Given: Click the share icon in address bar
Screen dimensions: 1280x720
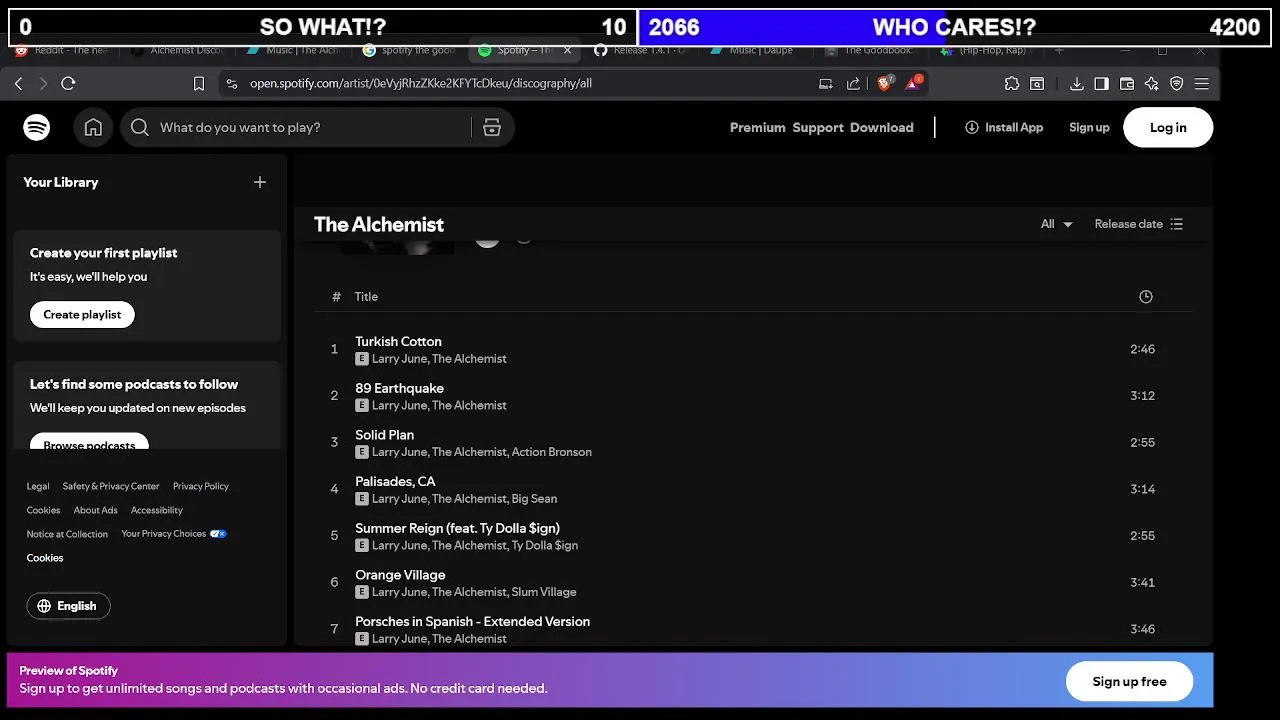Looking at the screenshot, I should pyautogui.click(x=853, y=84).
